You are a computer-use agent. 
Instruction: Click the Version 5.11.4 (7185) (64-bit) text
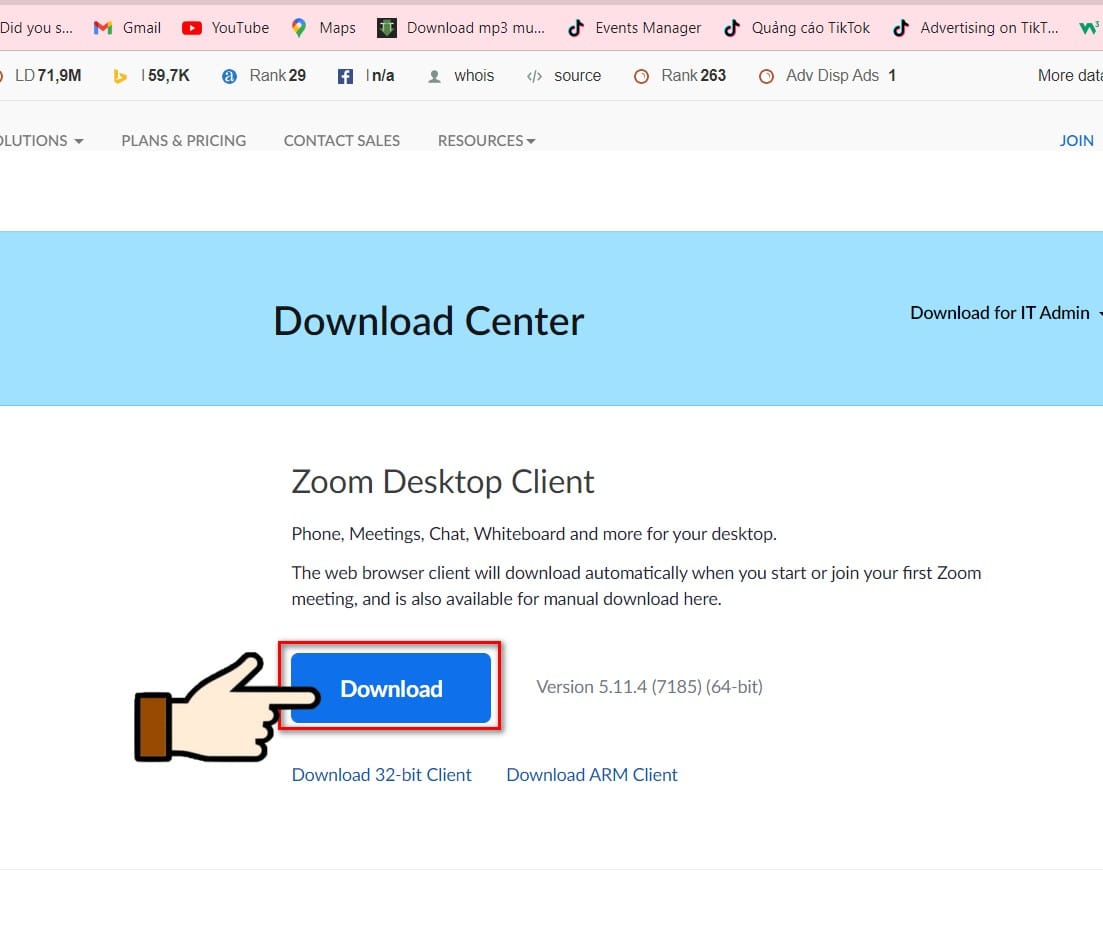pyautogui.click(x=649, y=686)
